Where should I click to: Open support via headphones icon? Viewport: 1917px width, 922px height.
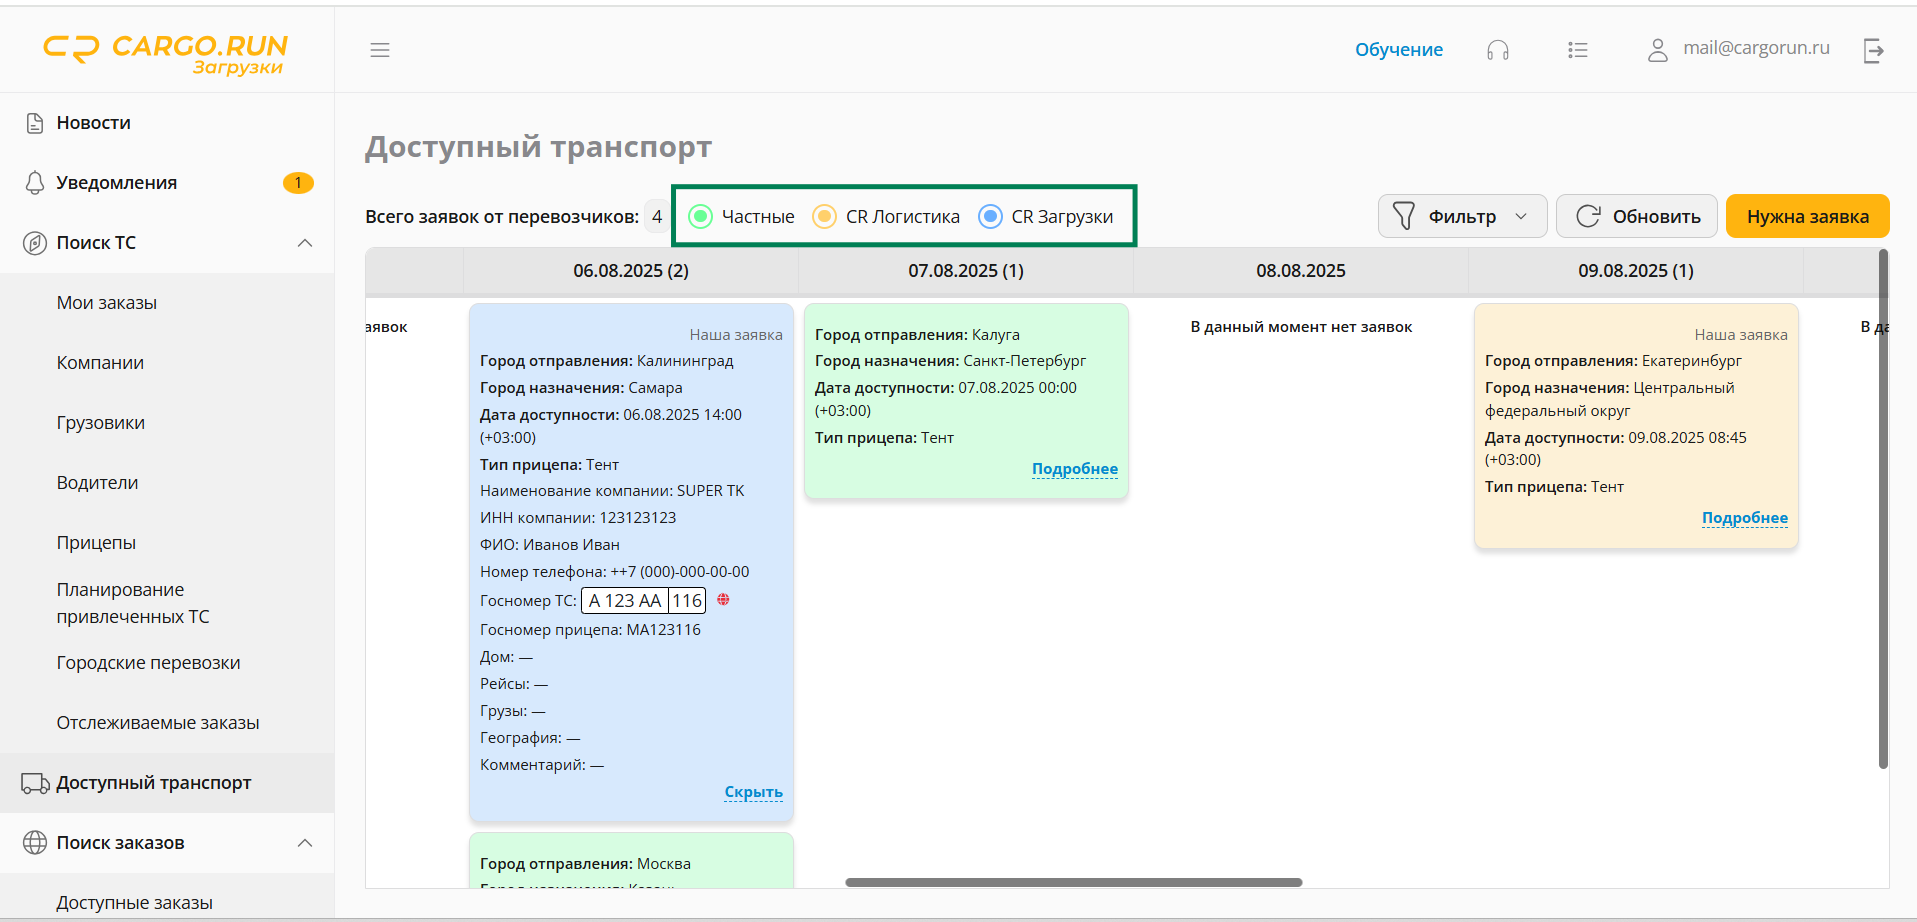pyautogui.click(x=1497, y=50)
